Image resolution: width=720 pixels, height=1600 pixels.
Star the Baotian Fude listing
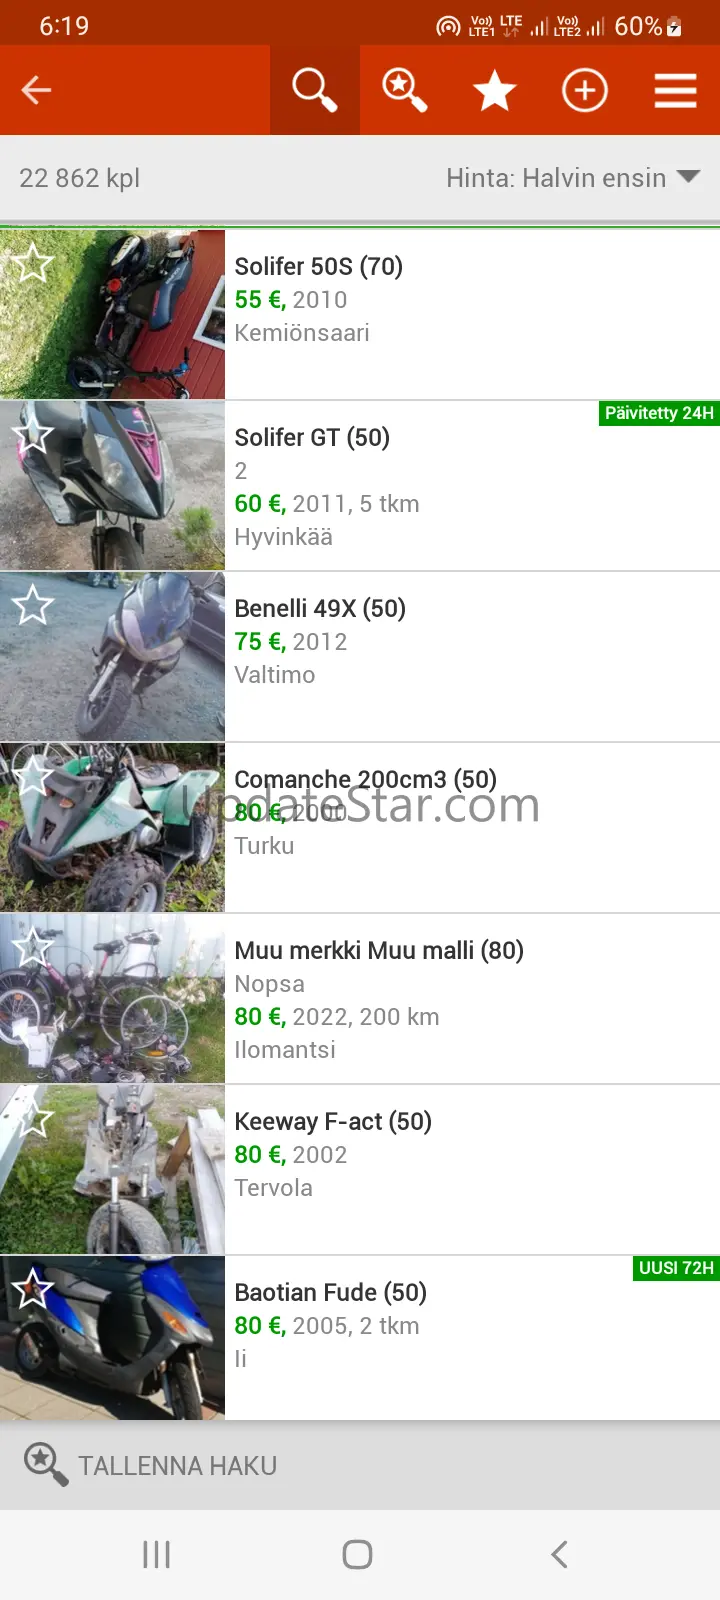click(x=33, y=1289)
